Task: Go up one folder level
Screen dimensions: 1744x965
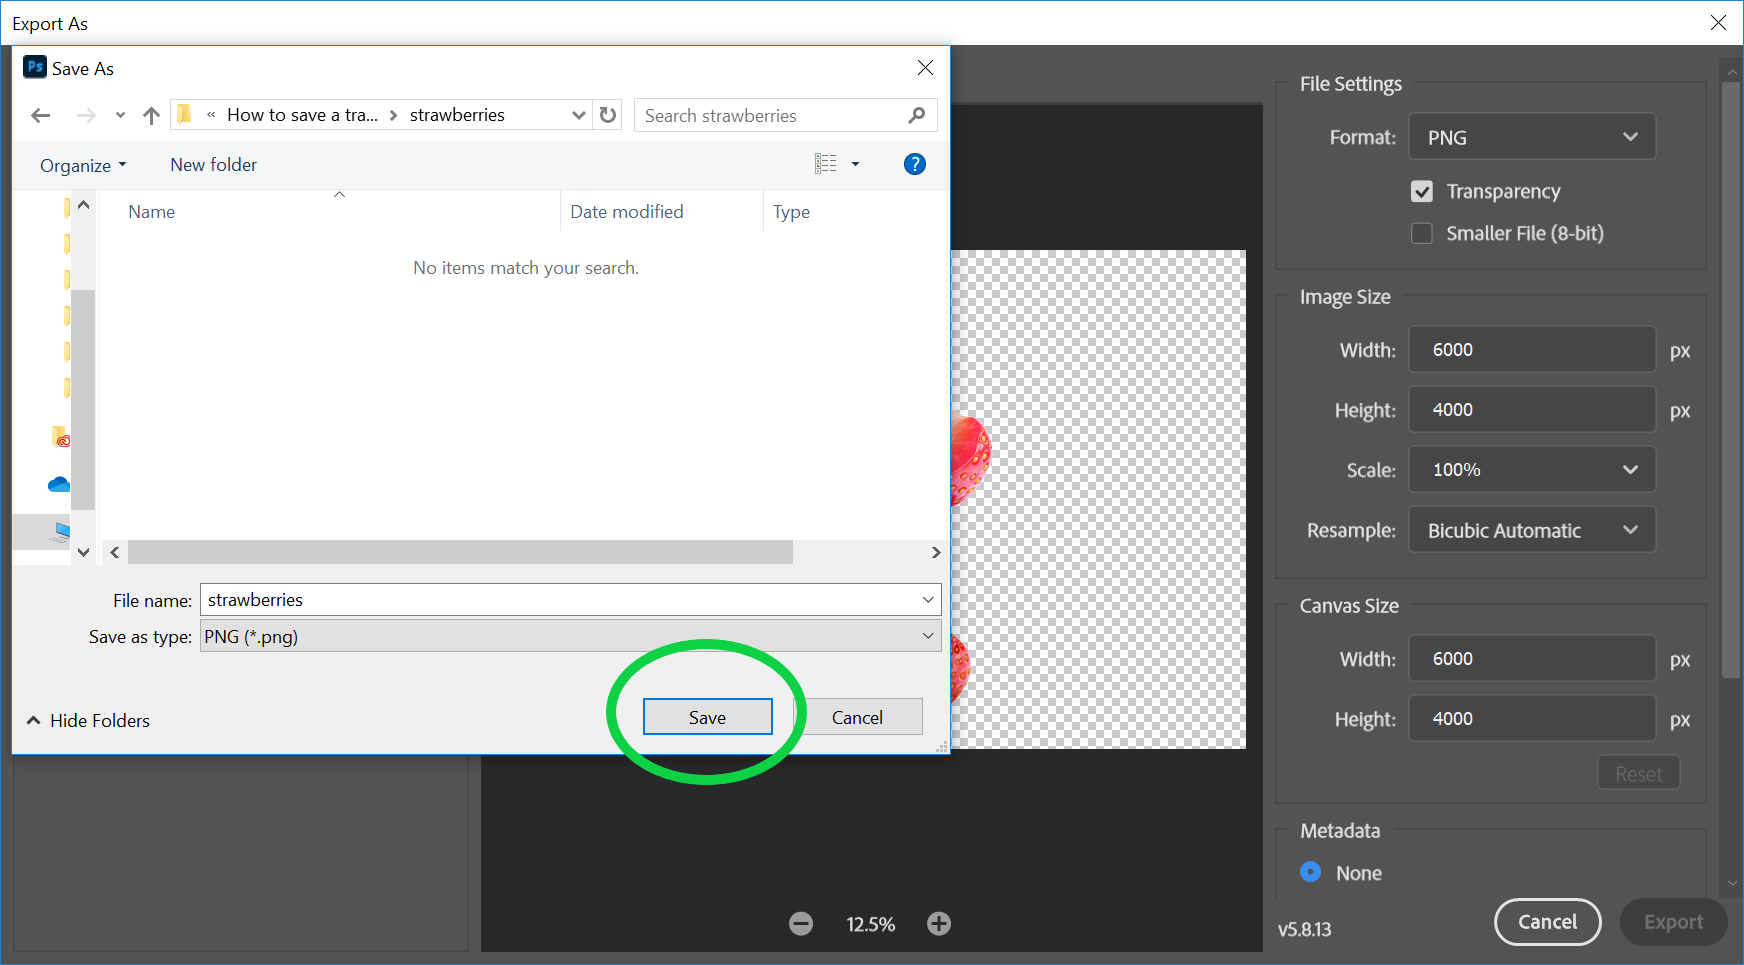Action: click(x=151, y=116)
